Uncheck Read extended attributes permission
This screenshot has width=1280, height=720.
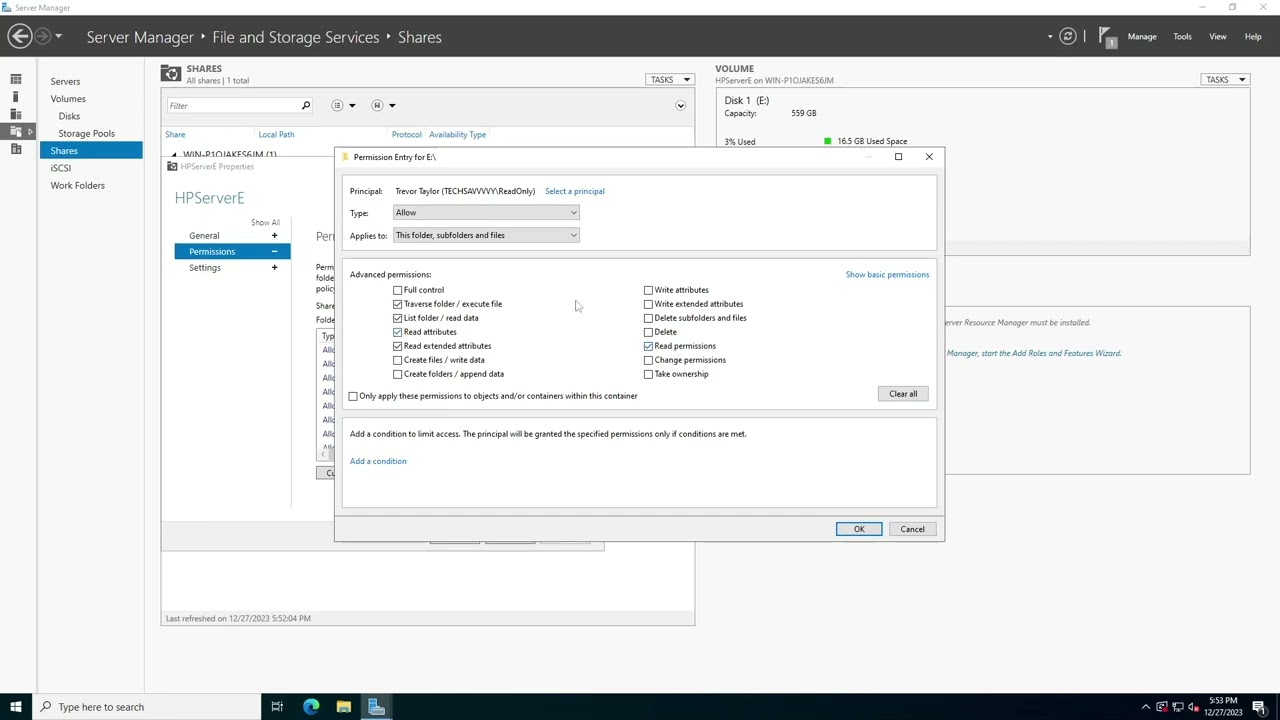(398, 346)
